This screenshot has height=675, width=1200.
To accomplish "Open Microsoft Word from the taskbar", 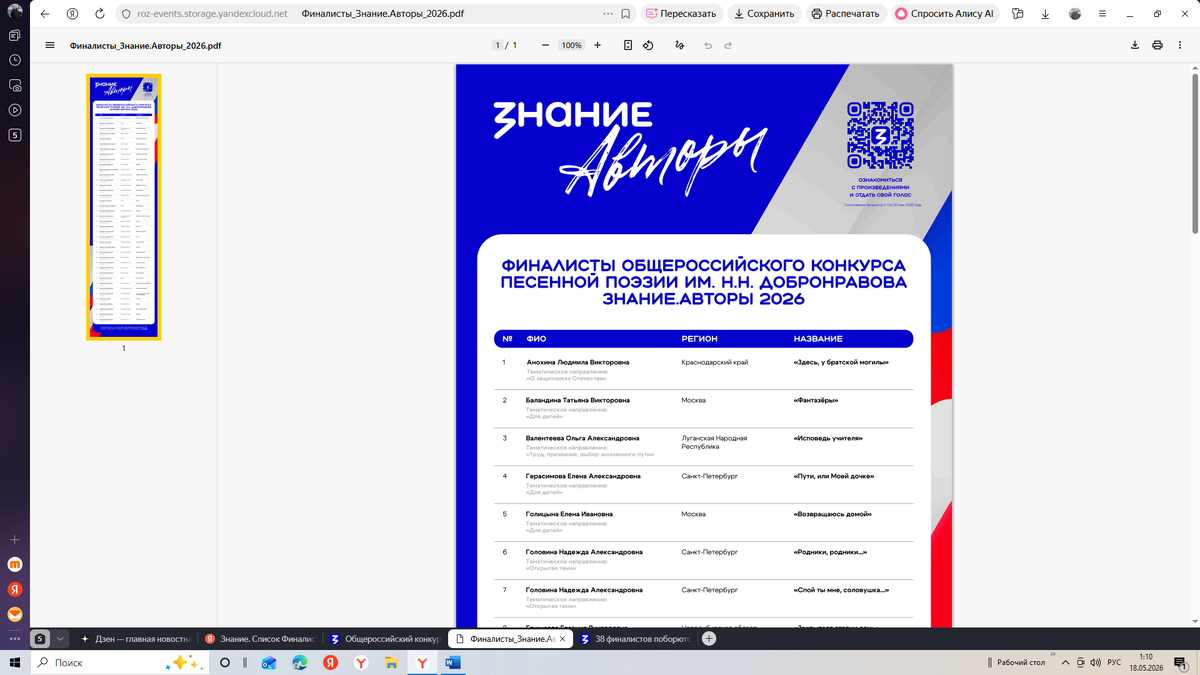I will pyautogui.click(x=451, y=662).
